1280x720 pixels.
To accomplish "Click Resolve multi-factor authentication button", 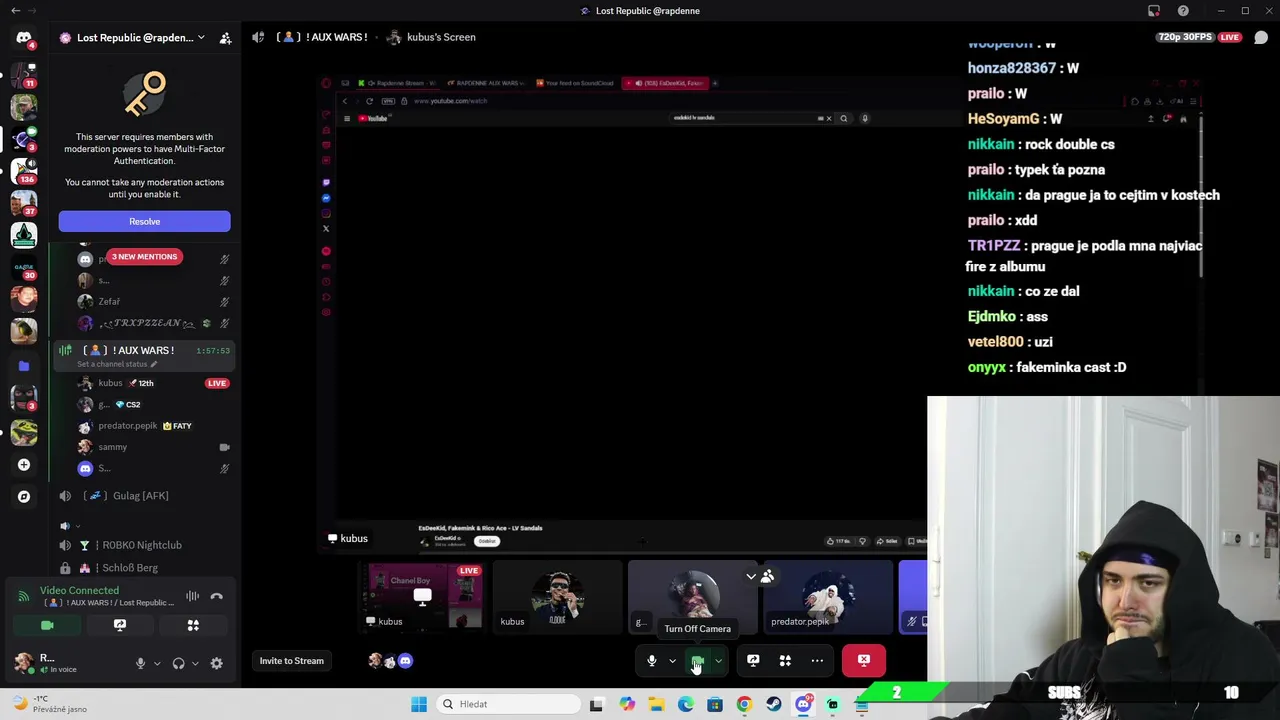I will click(x=144, y=221).
